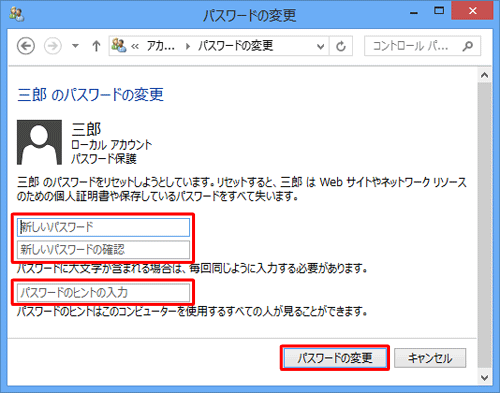Open the recent locations dropdown arrow
The width and height of the screenshot is (500, 393).
76,46
